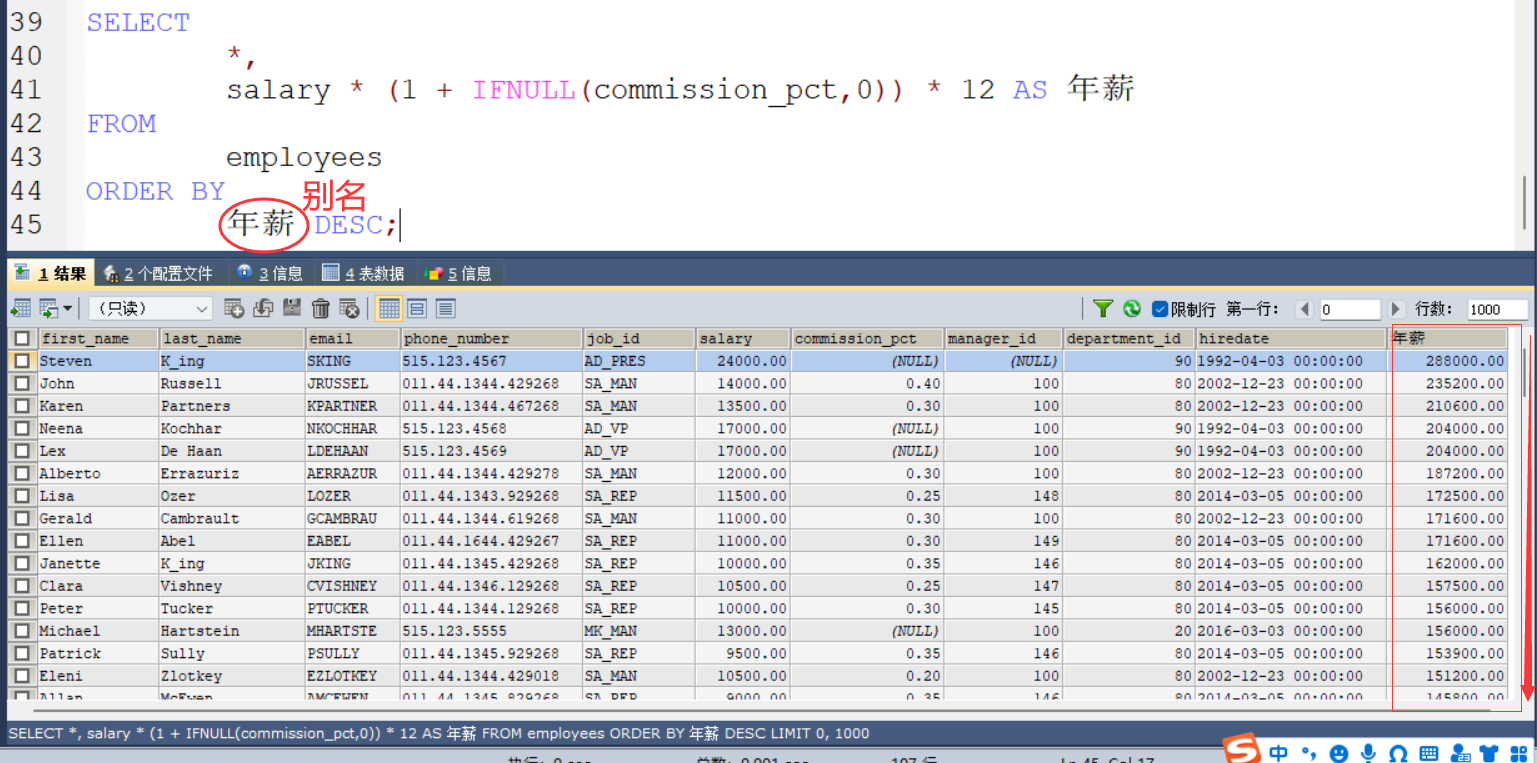Click the IME user account icon

[1460, 753]
